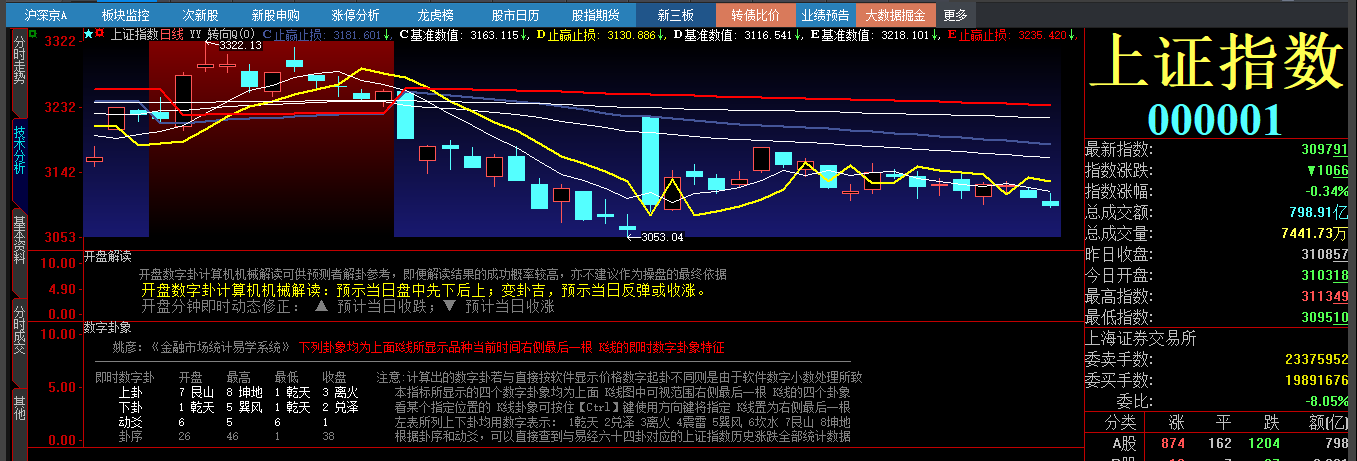Image resolution: width=1357 pixels, height=461 pixels.
Task: Click the 3053.04 low price marker
Action: point(662,237)
